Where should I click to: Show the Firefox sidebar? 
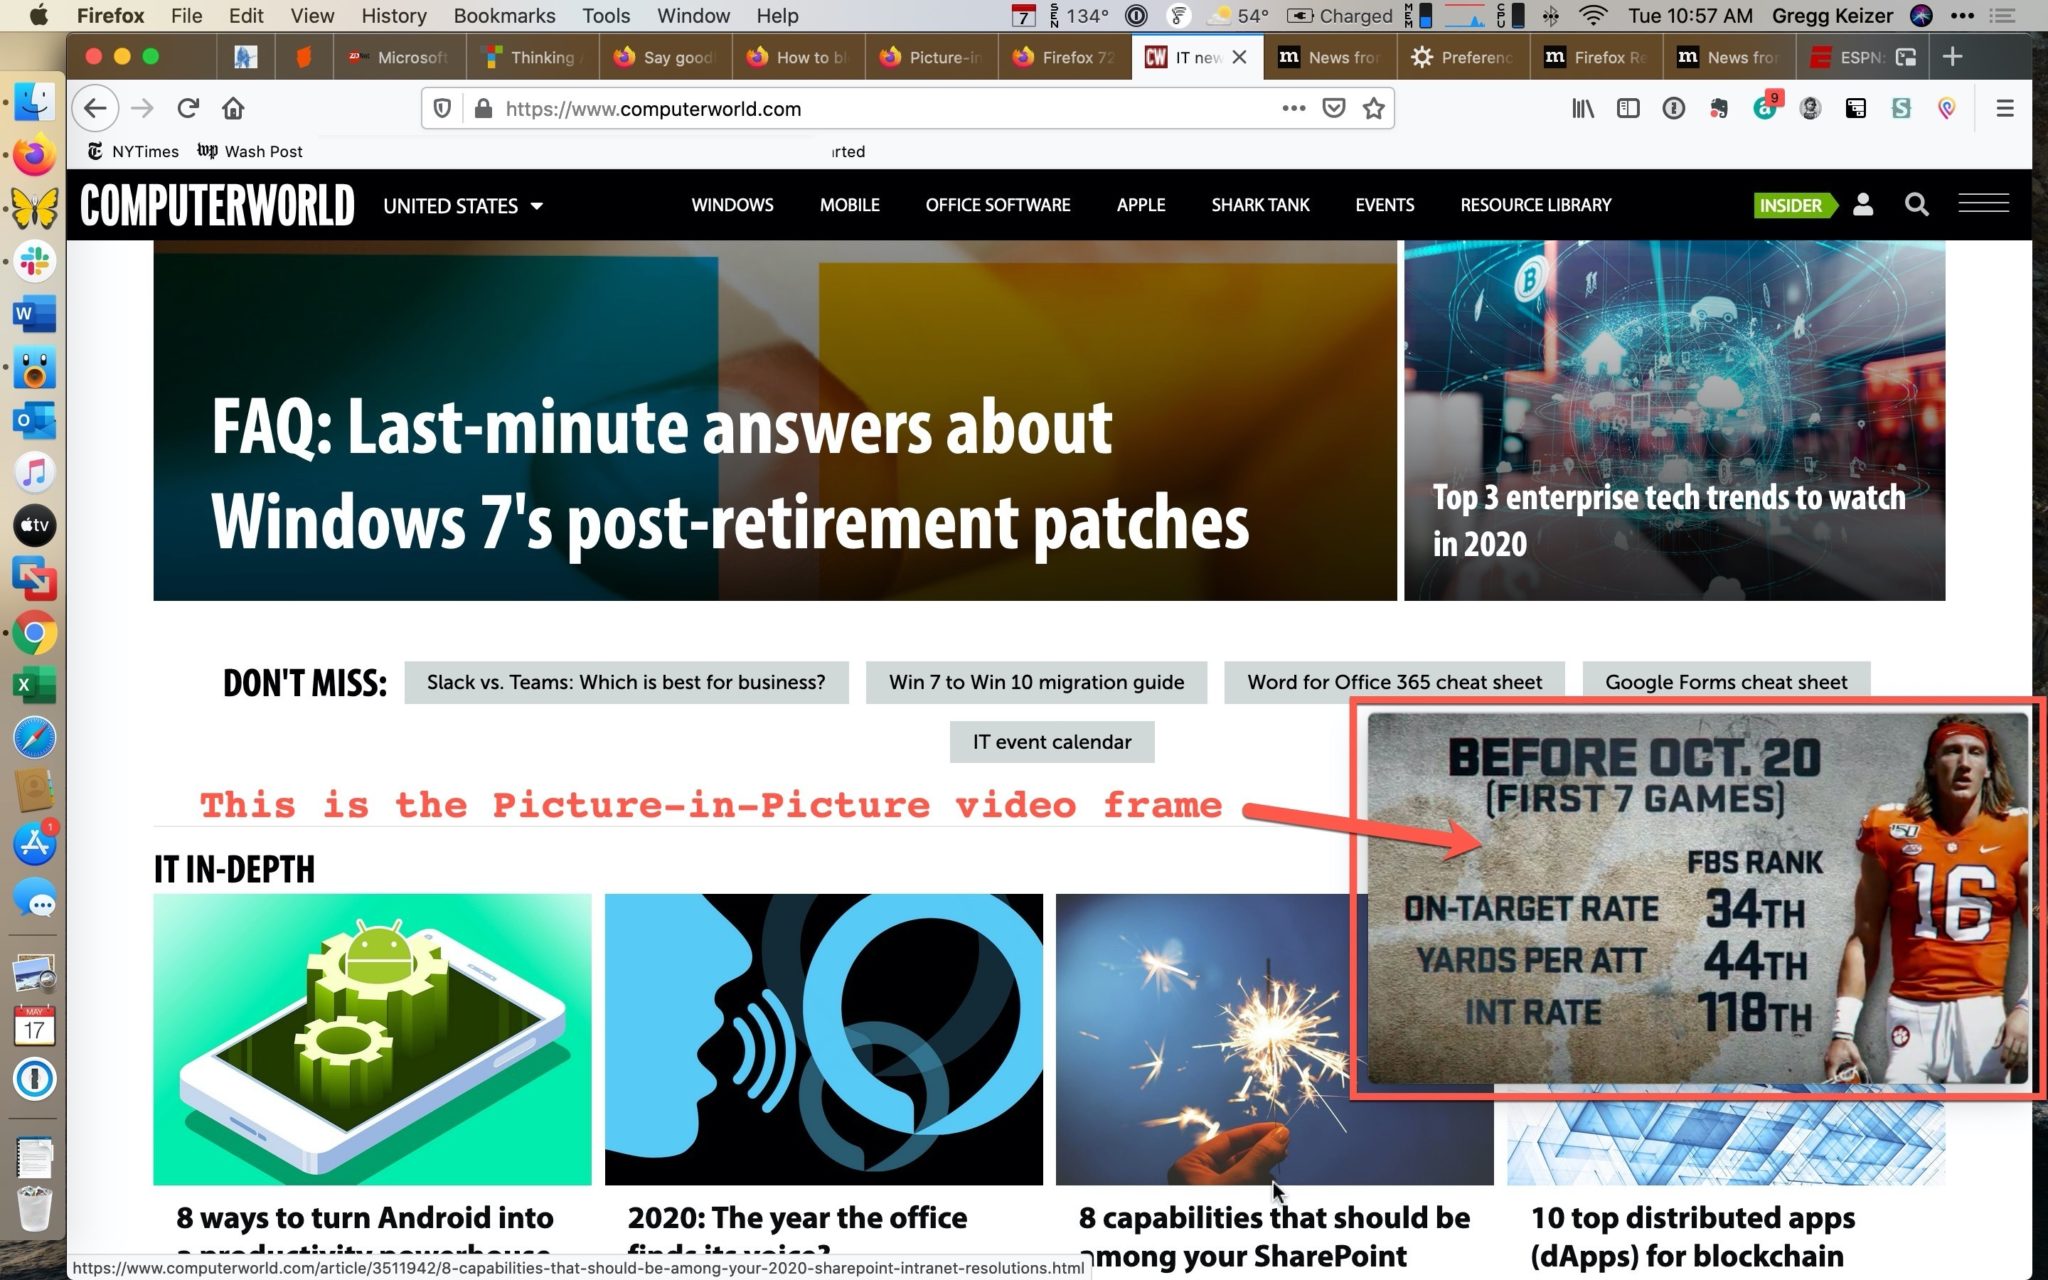1628,108
